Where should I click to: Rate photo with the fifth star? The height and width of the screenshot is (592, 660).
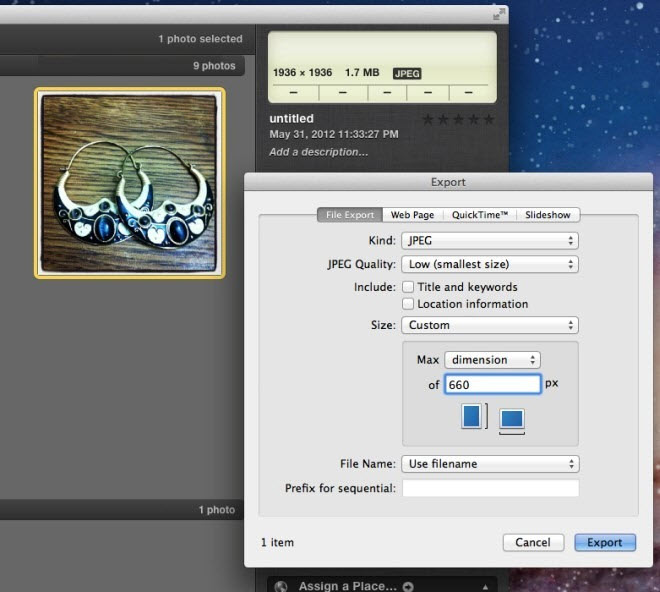pyautogui.click(x=488, y=120)
